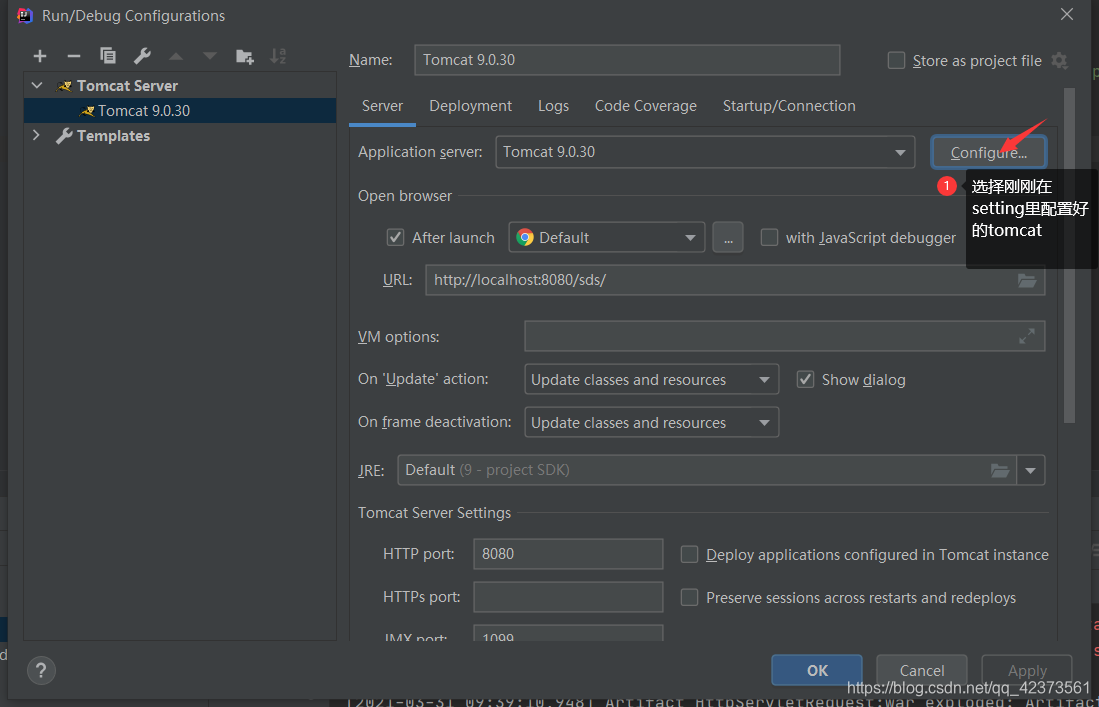Select Tomcat 9.0.30 in configuration tree
Image resolution: width=1099 pixels, height=707 pixels.
179,111
